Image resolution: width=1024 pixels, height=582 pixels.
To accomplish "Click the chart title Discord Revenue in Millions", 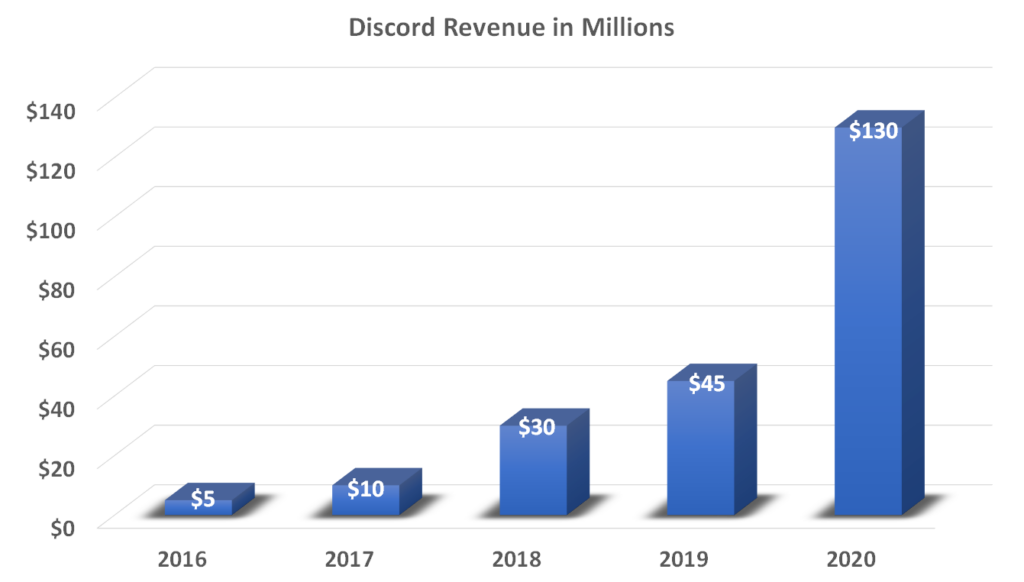I will [x=511, y=27].
